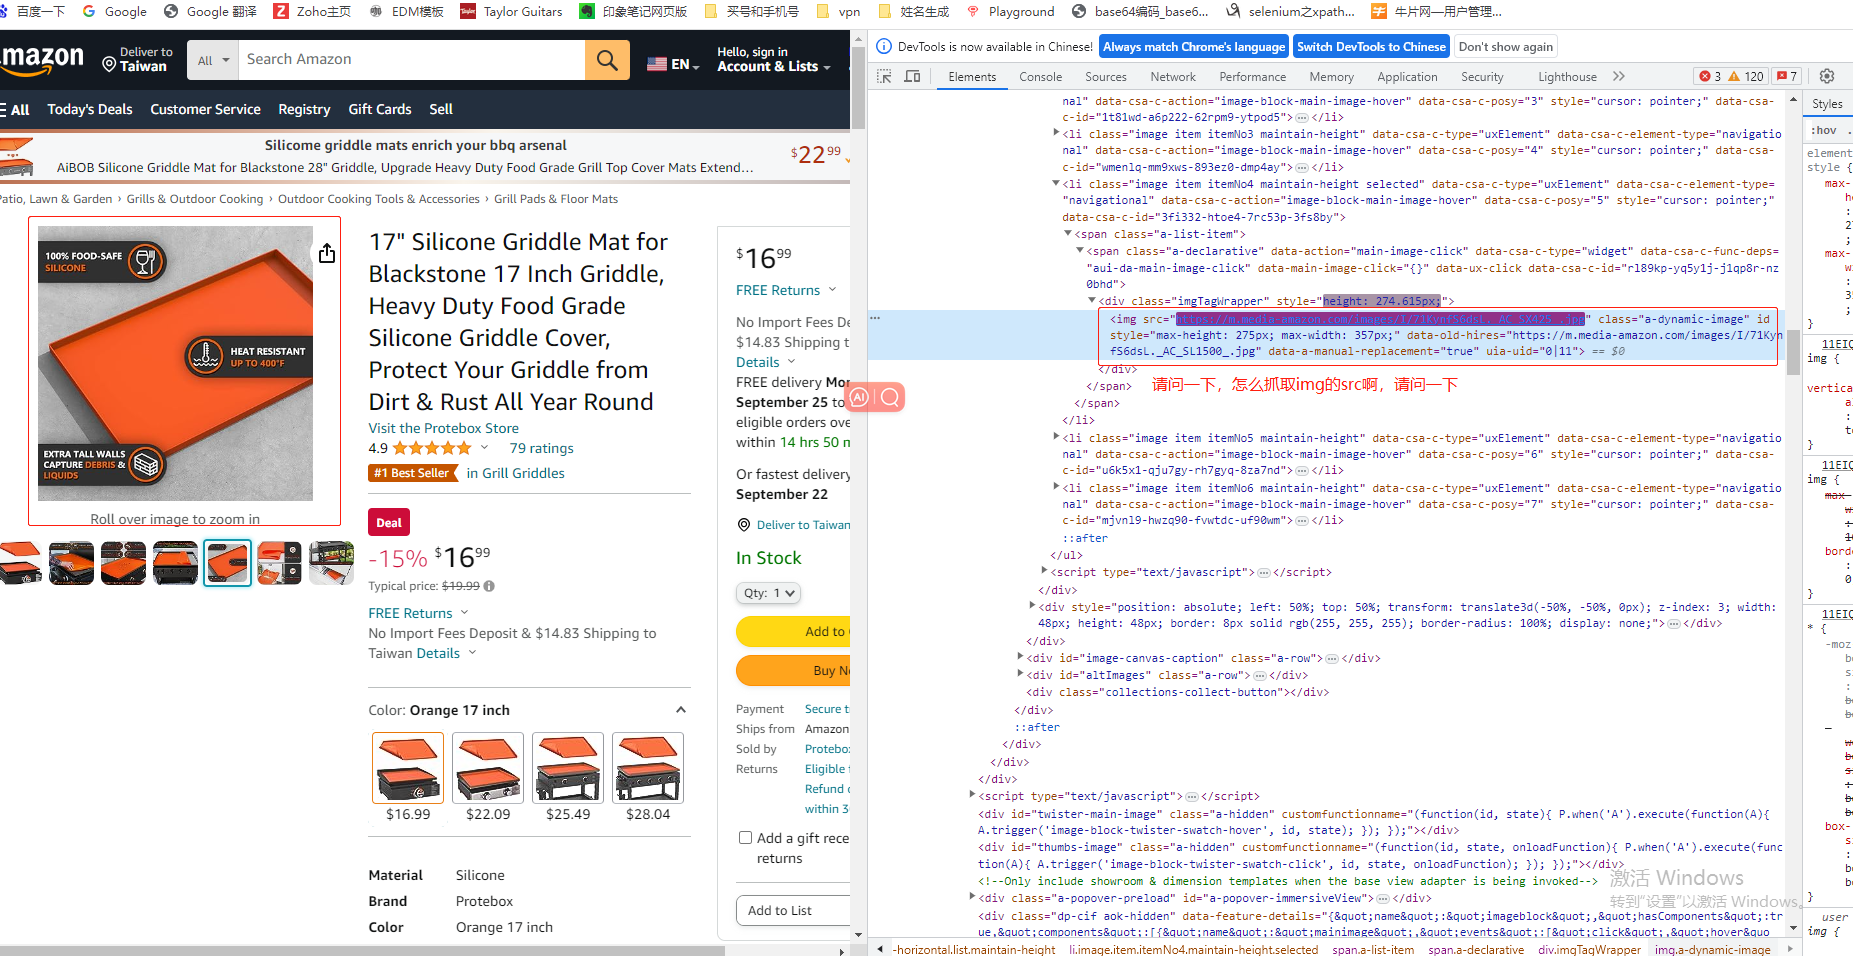The height and width of the screenshot is (956, 1853).
Task: Open the Sources tab
Action: (x=1105, y=77)
